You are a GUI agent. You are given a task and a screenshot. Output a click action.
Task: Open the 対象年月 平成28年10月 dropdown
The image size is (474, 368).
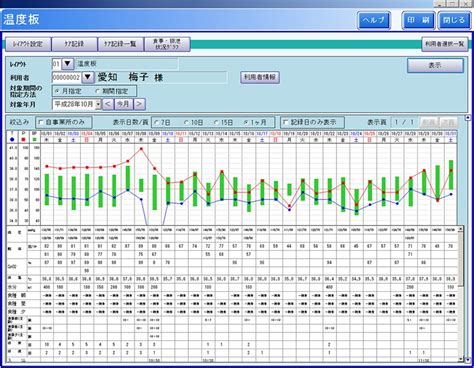click(x=98, y=104)
